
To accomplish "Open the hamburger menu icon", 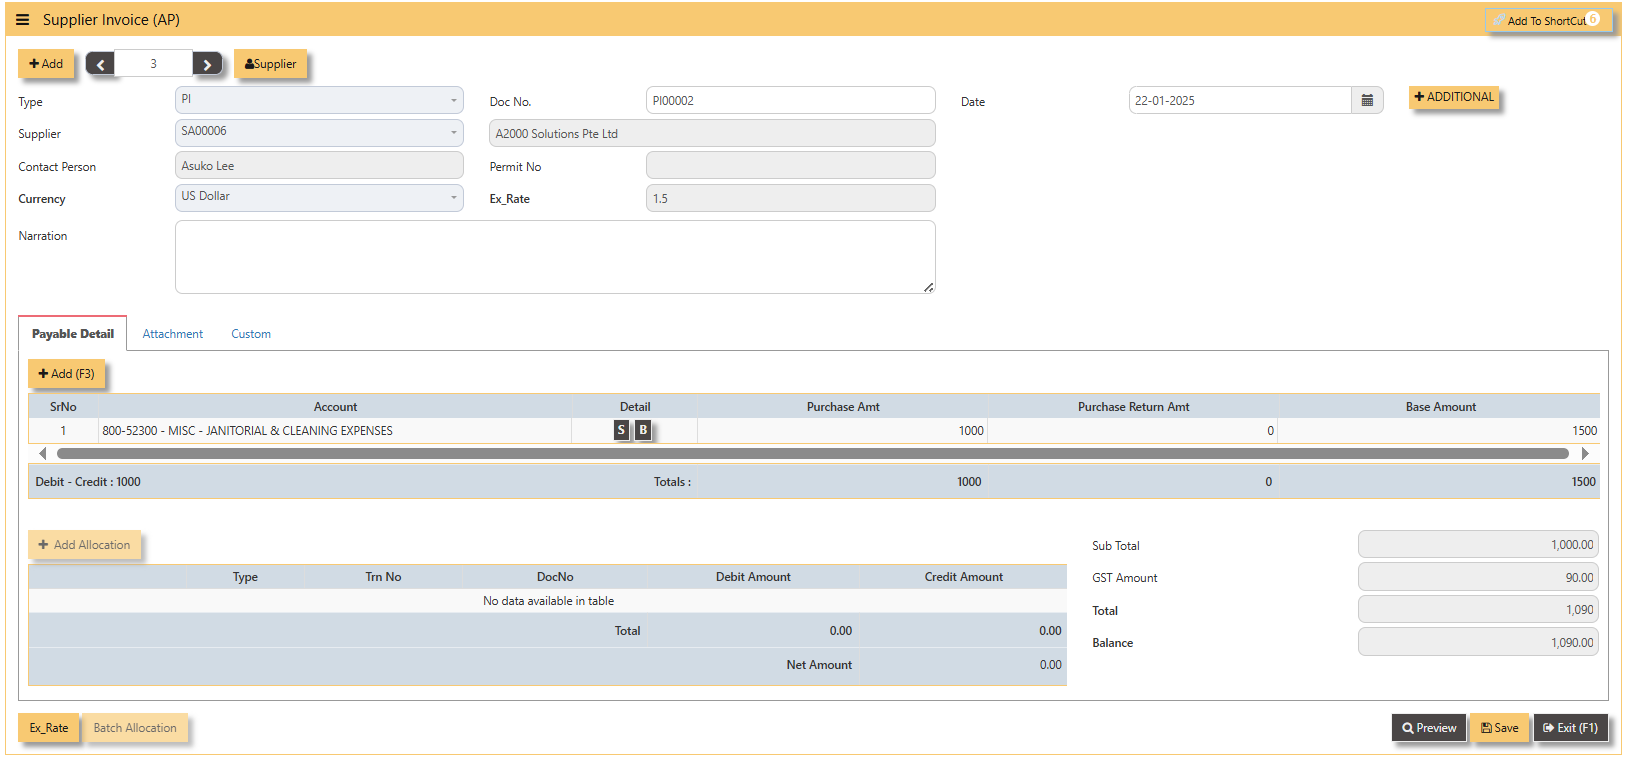I will click(22, 20).
